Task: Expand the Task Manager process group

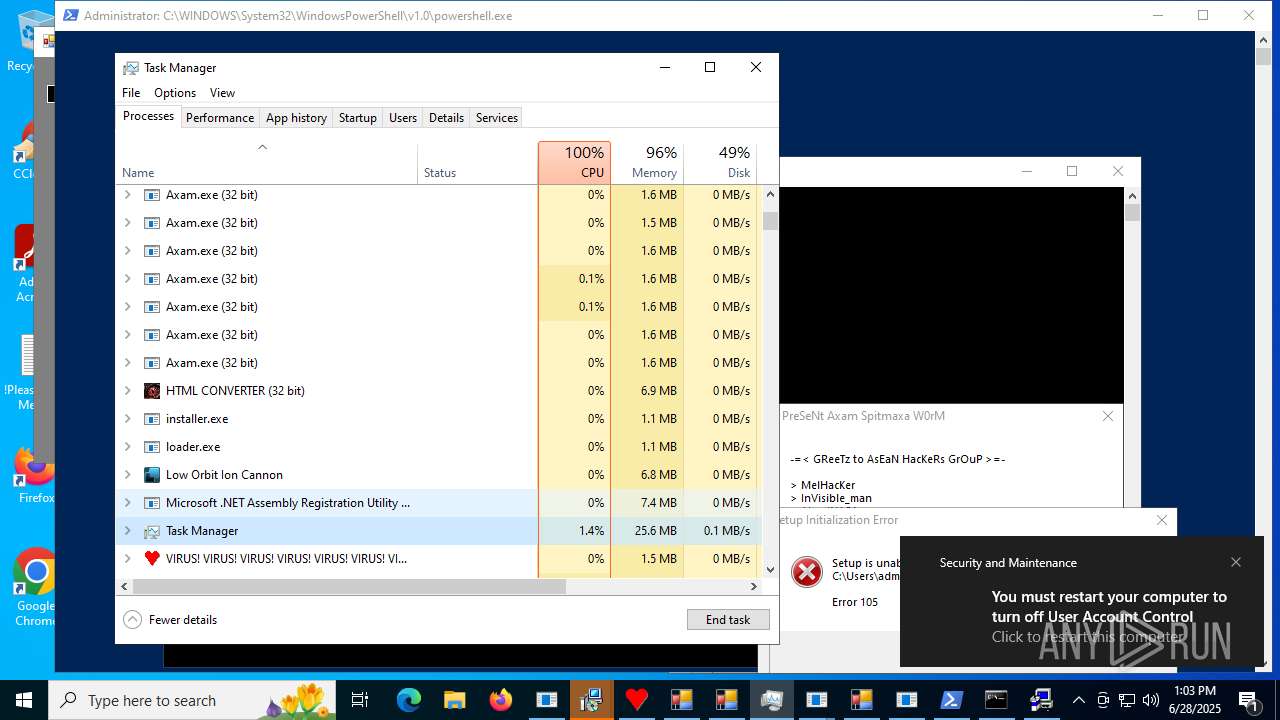Action: tap(127, 531)
